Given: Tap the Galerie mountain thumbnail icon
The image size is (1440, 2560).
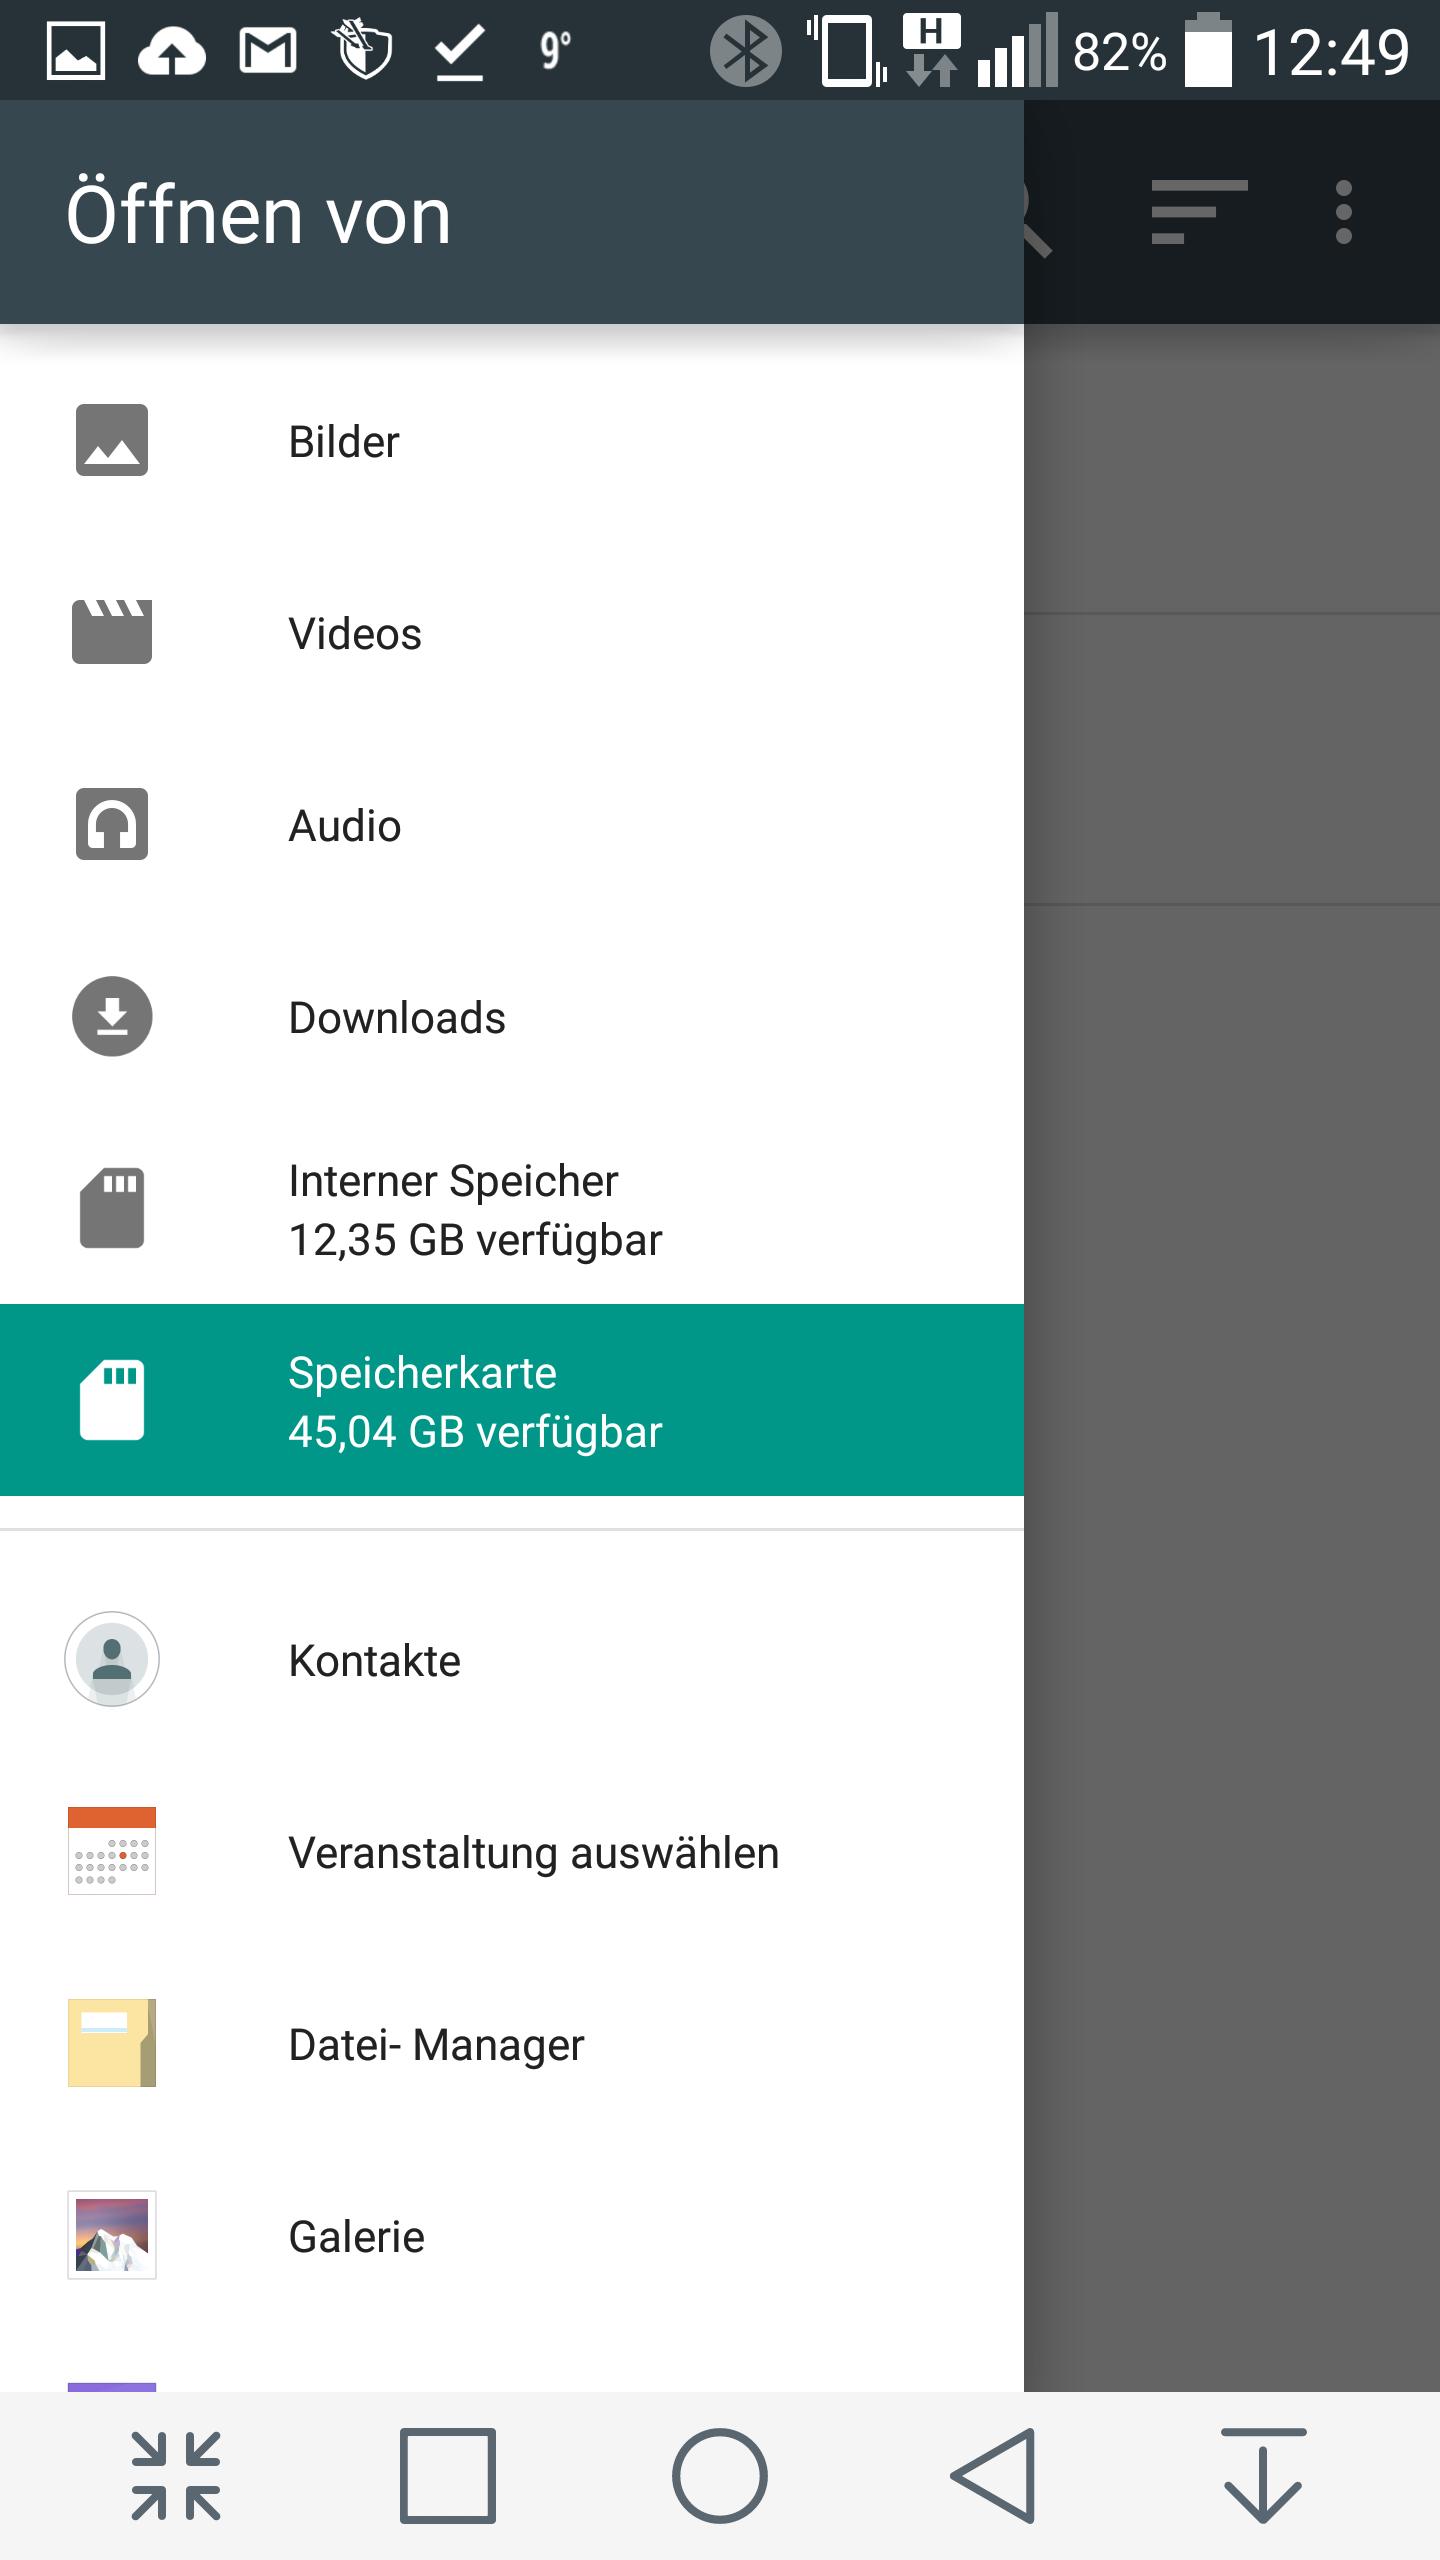Looking at the screenshot, I should [x=112, y=2235].
